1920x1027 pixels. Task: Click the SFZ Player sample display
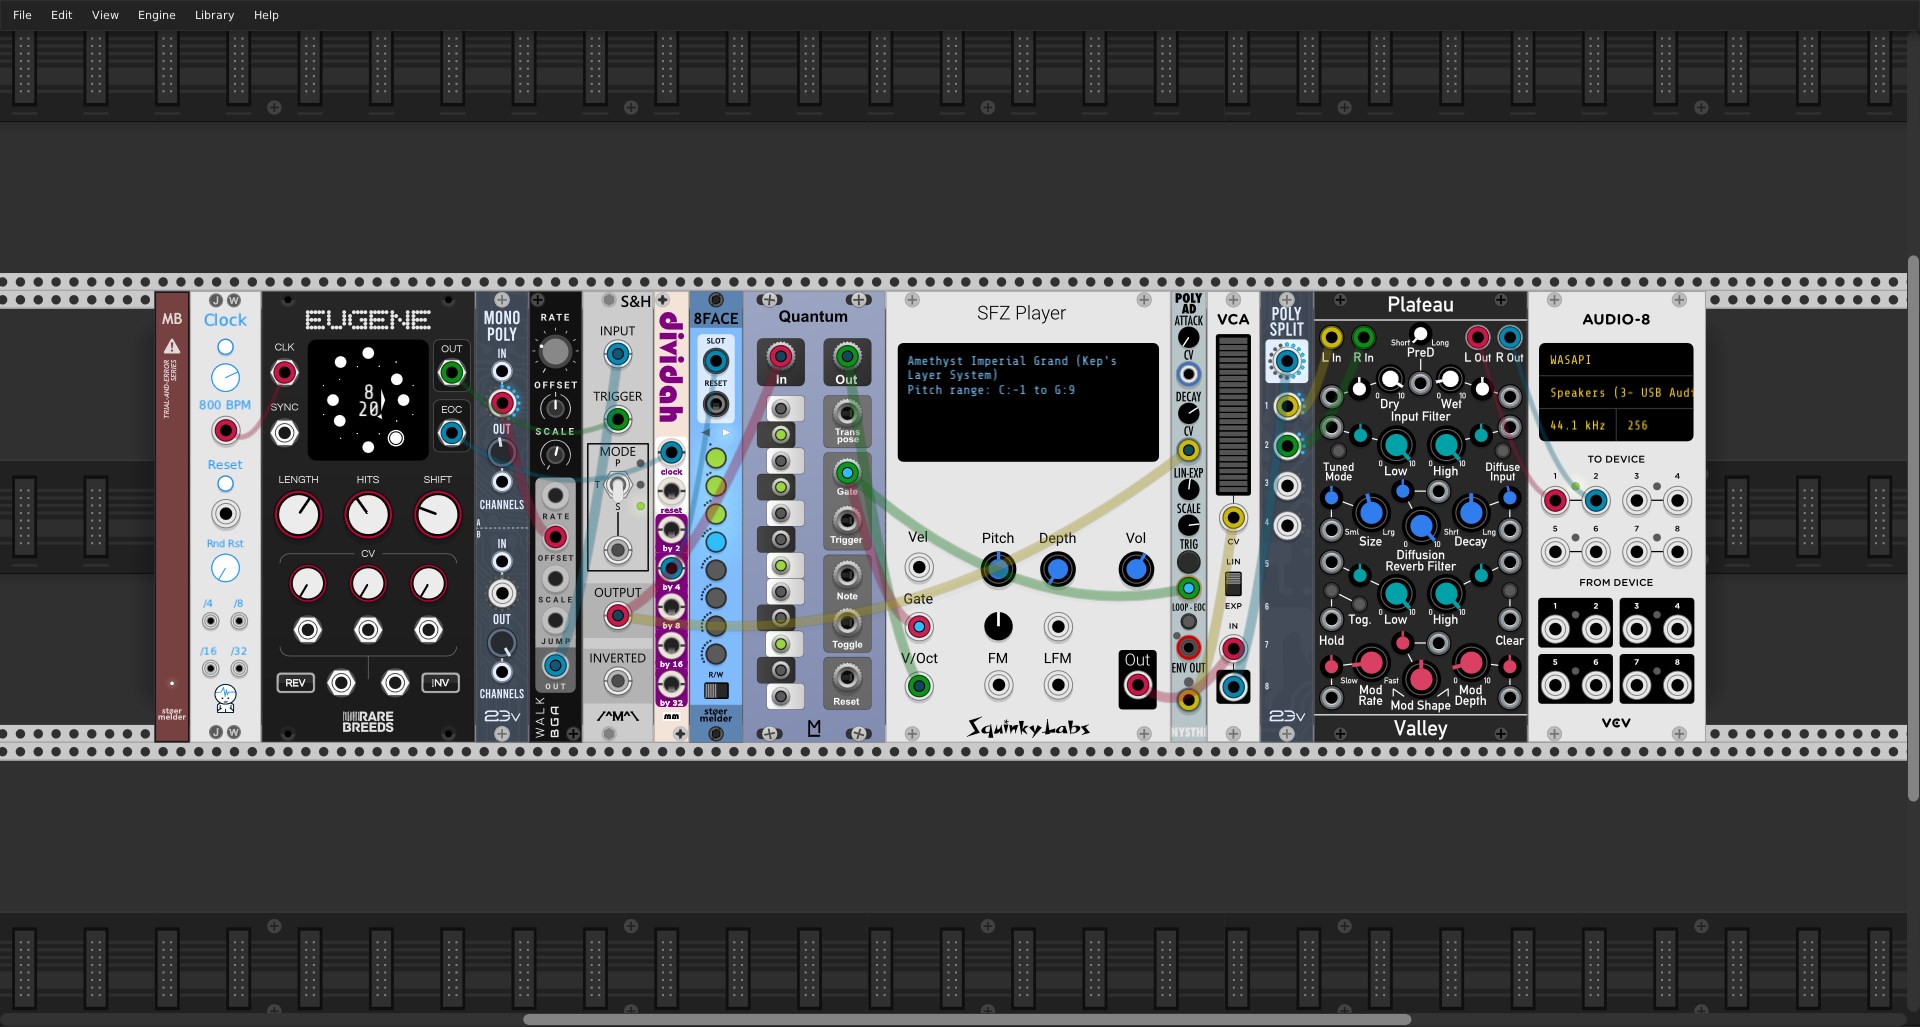pyautogui.click(x=1028, y=402)
